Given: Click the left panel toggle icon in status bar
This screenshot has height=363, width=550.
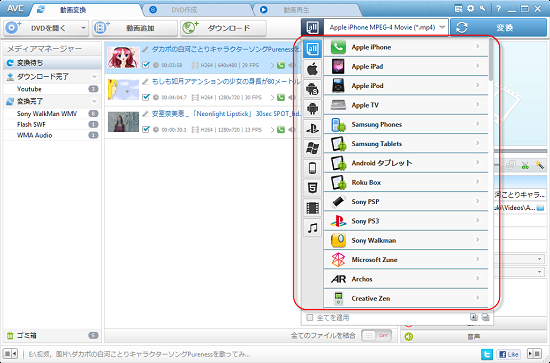Looking at the screenshot, I should (x=10, y=354).
